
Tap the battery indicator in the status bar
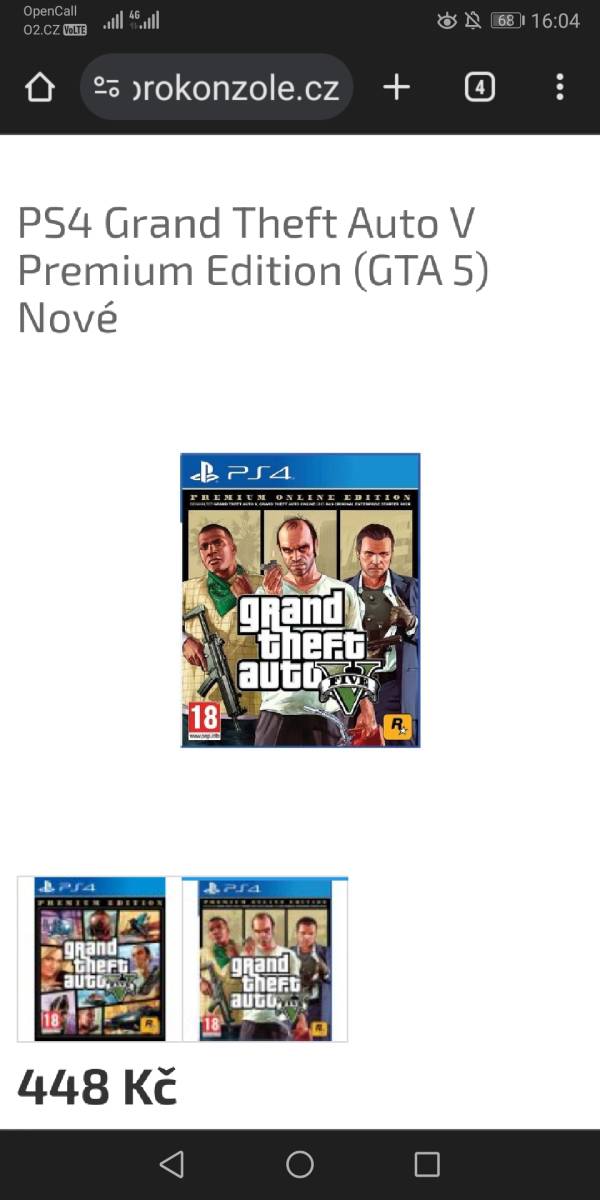[x=507, y=20]
